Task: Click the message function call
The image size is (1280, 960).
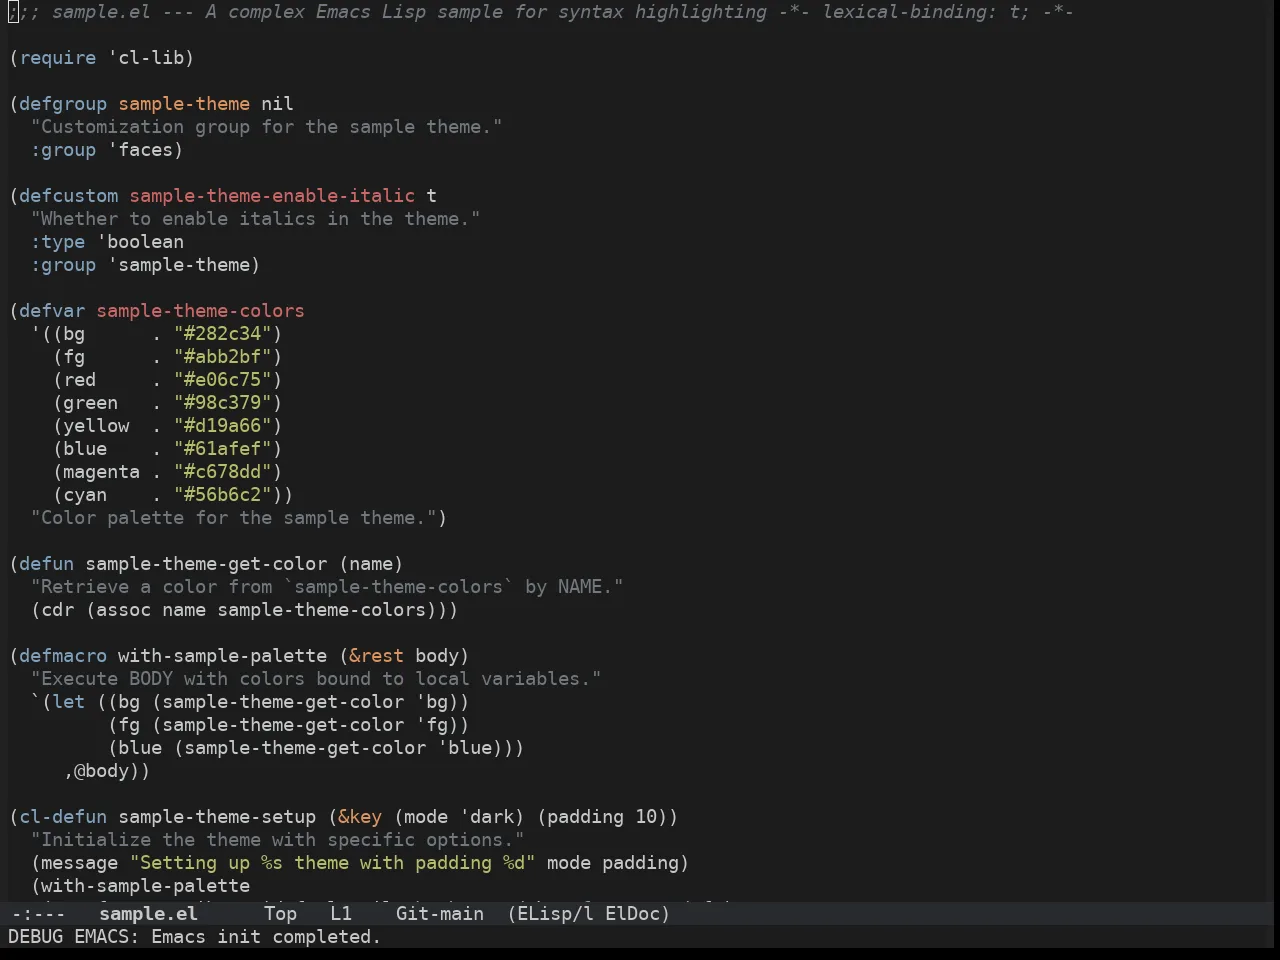Action: tap(79, 863)
